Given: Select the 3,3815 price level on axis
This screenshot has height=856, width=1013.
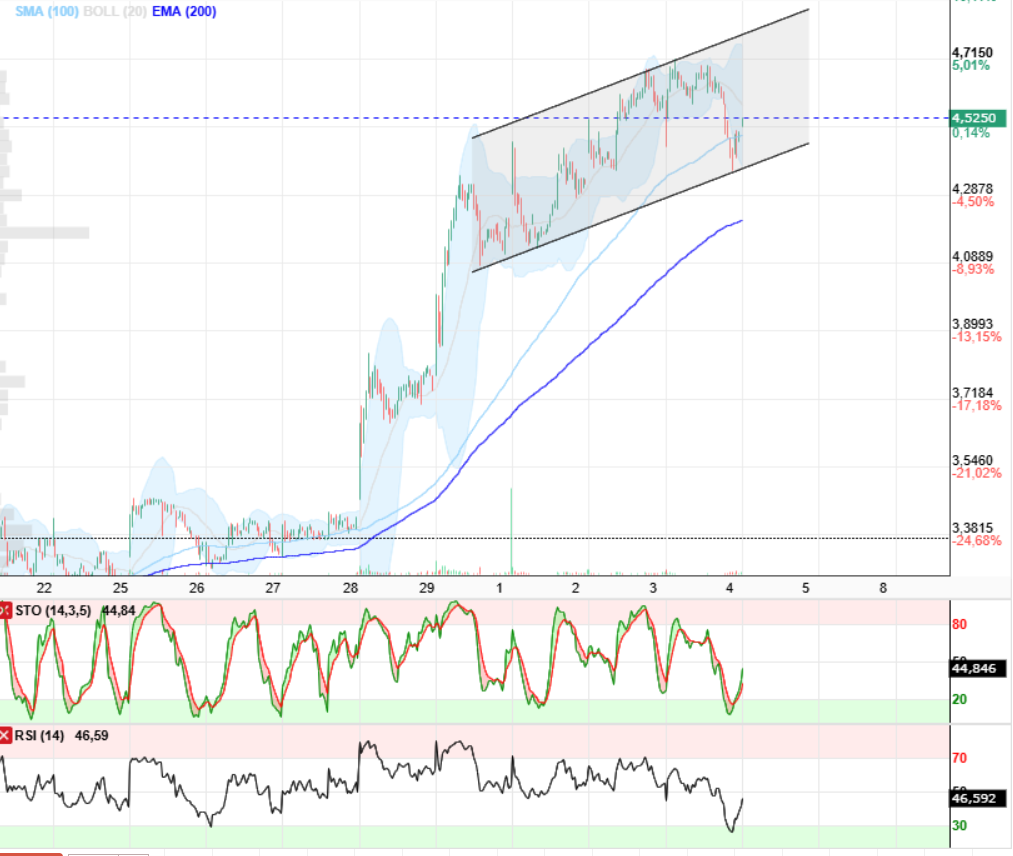Looking at the screenshot, I should (972, 528).
